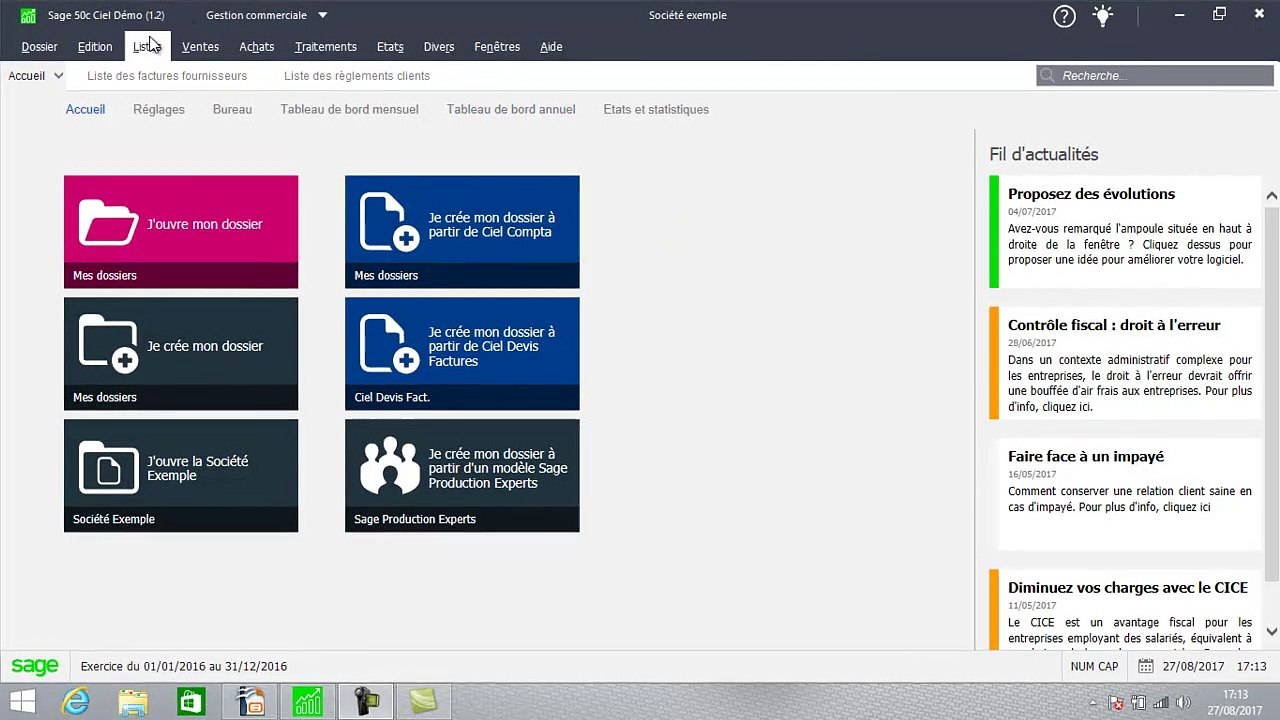1280x720 pixels.
Task: Click the sage logo in the status bar
Action: click(x=35, y=666)
